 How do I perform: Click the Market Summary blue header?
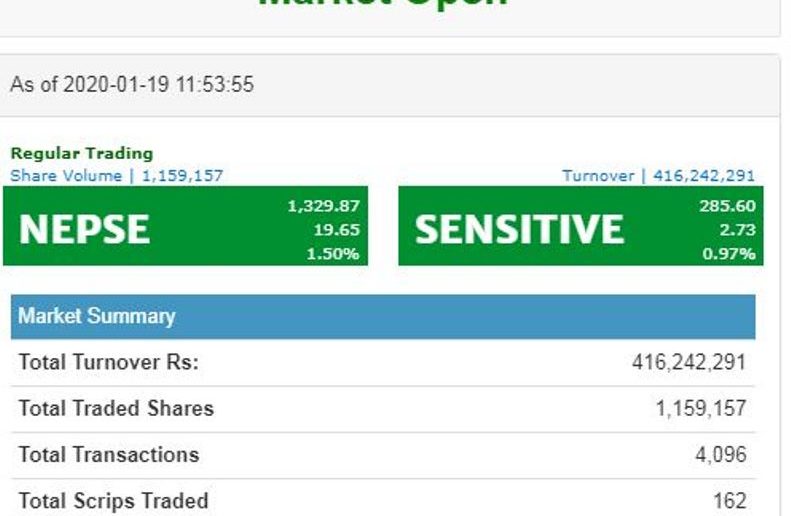pos(383,317)
